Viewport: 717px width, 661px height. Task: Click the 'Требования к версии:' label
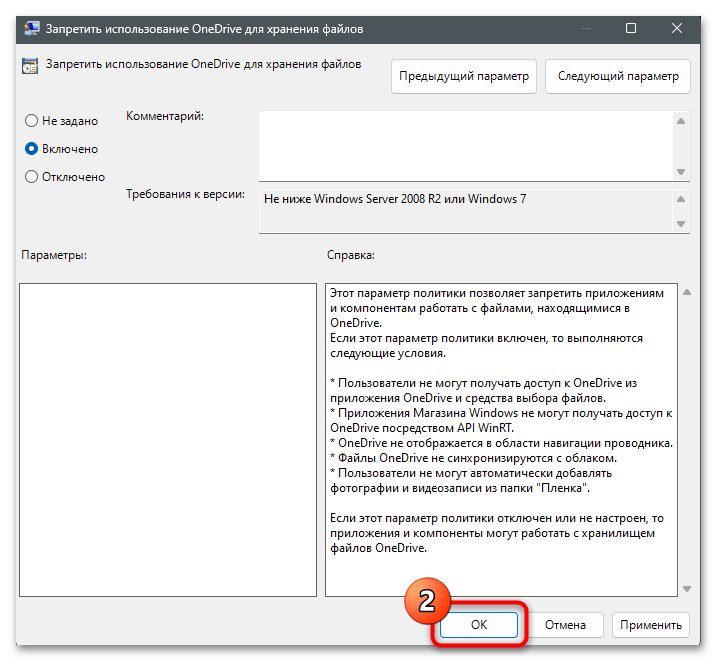(x=186, y=194)
